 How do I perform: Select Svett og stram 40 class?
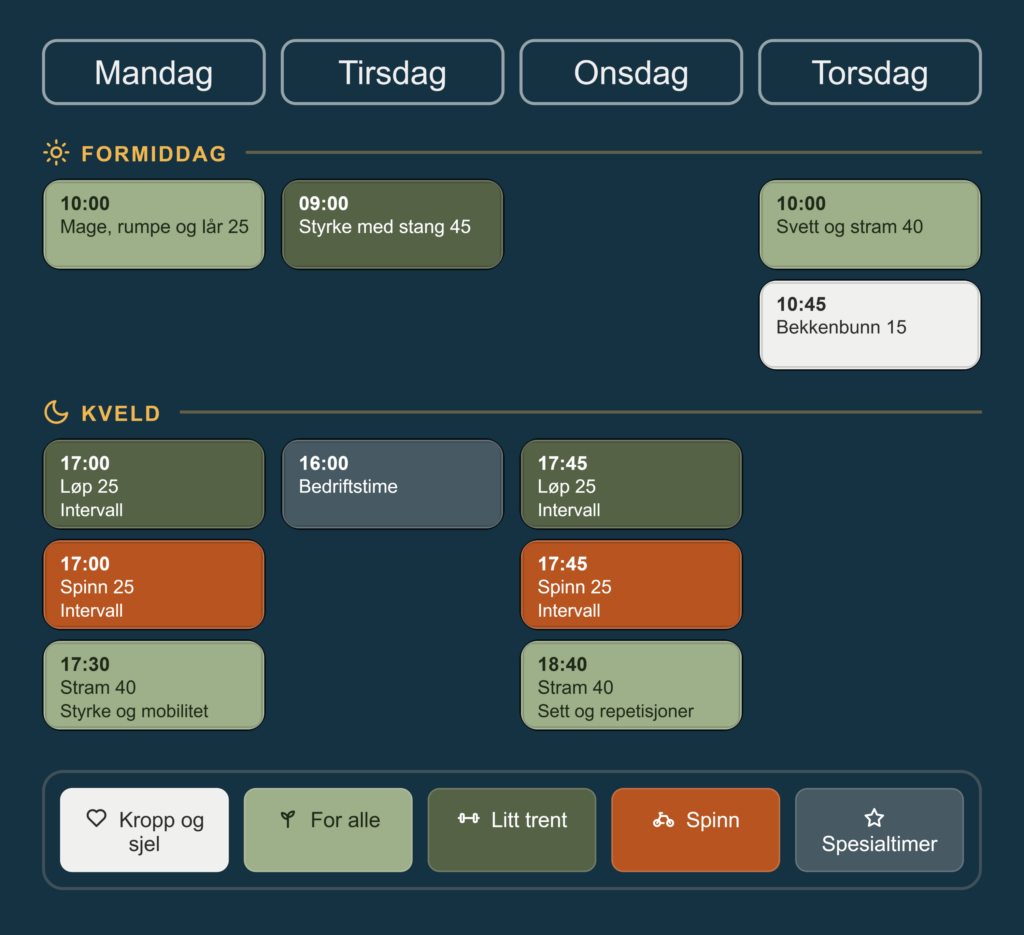tap(870, 225)
